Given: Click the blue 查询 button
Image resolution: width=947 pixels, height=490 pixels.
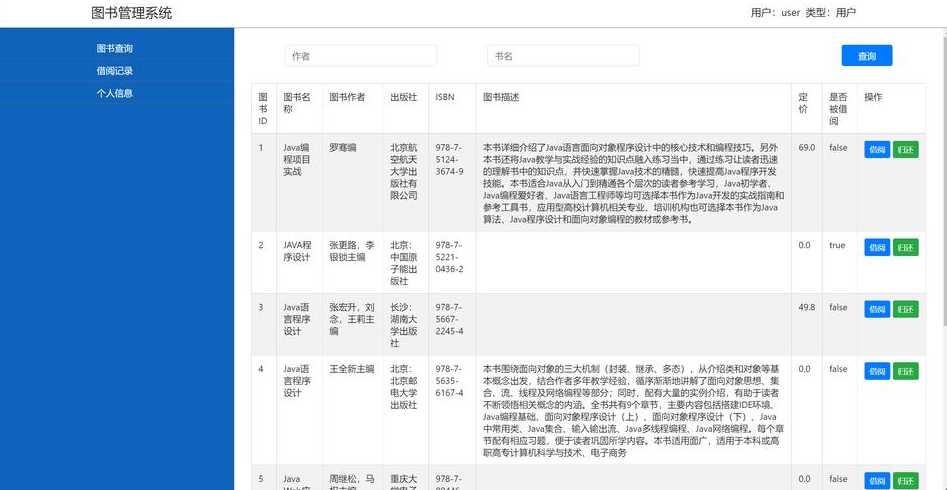Looking at the screenshot, I should (x=867, y=56).
